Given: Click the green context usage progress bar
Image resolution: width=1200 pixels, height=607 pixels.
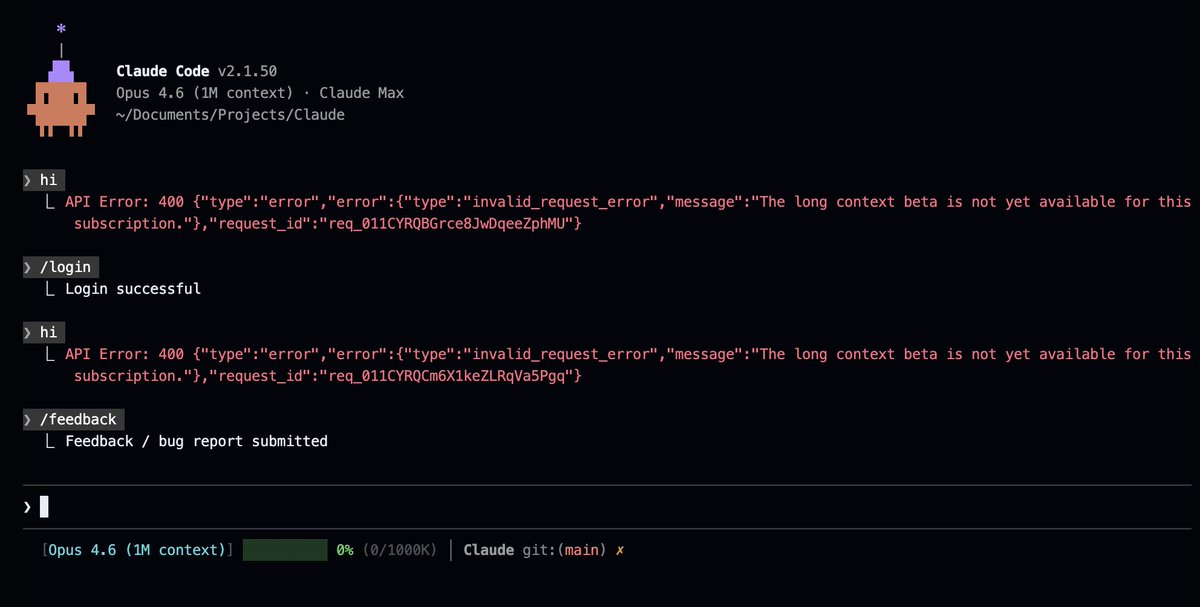Looking at the screenshot, I should click(285, 550).
